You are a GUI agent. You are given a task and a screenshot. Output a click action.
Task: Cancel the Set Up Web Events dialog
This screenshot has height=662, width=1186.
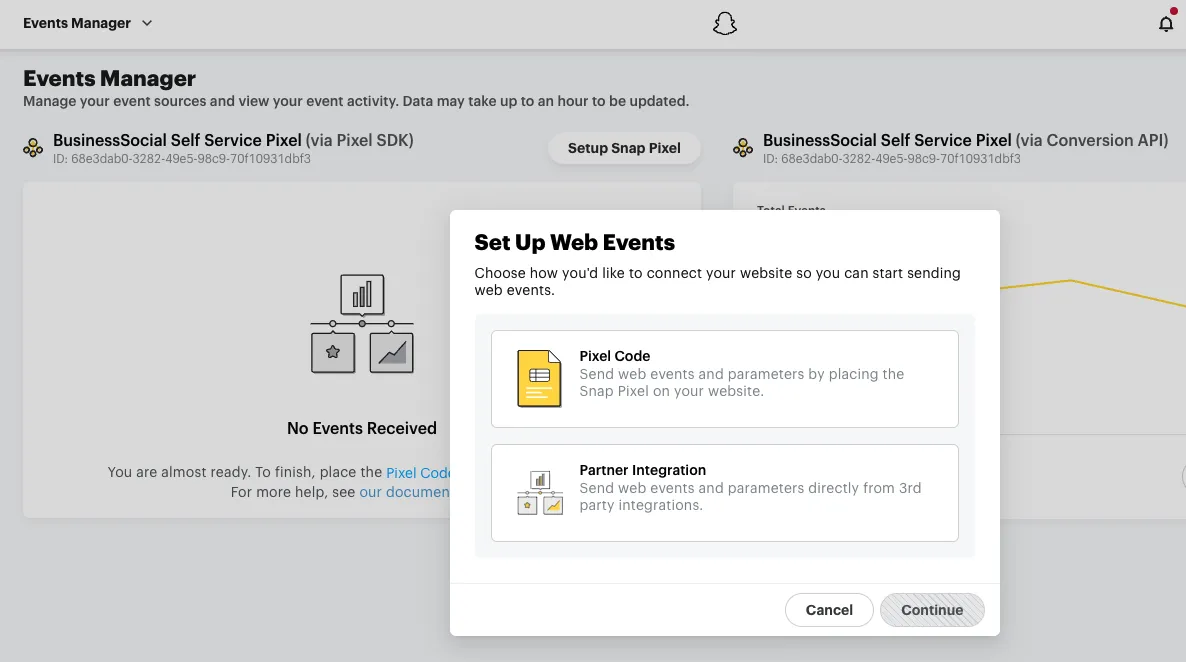pyautogui.click(x=829, y=610)
